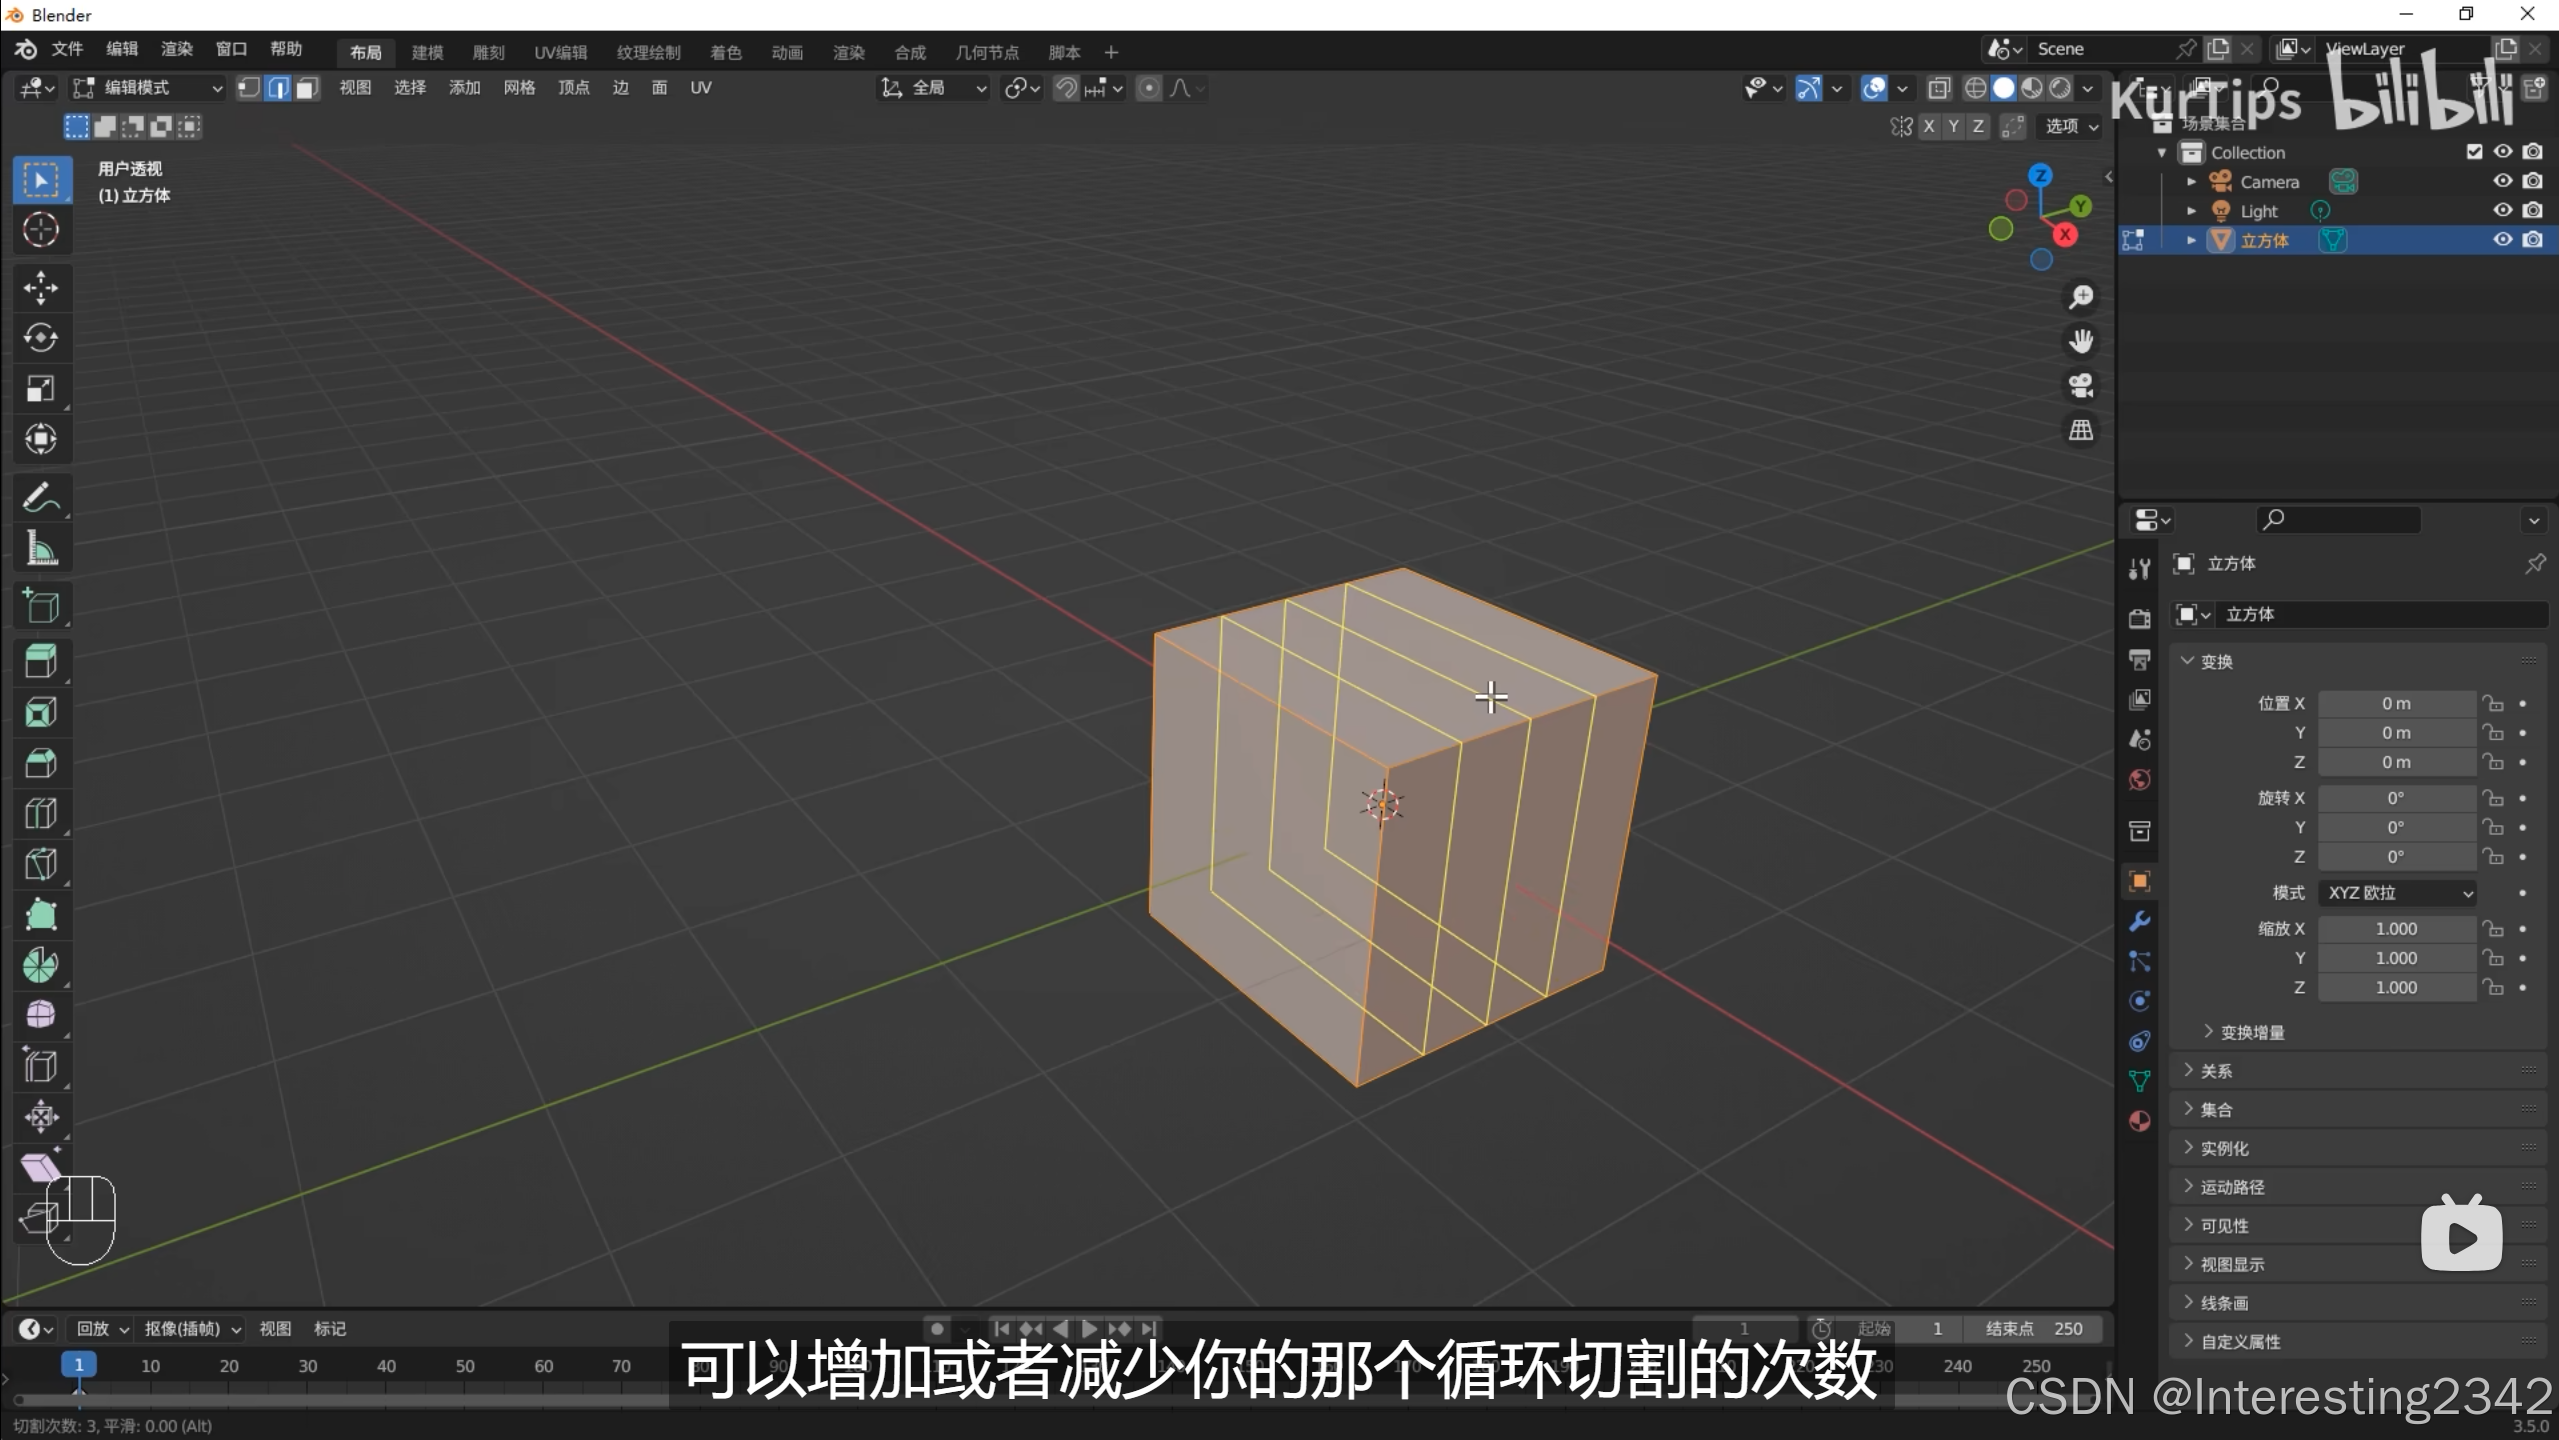2559x1440 pixels.
Task: Open the Modifier properties wrench tab
Action: coord(2139,921)
